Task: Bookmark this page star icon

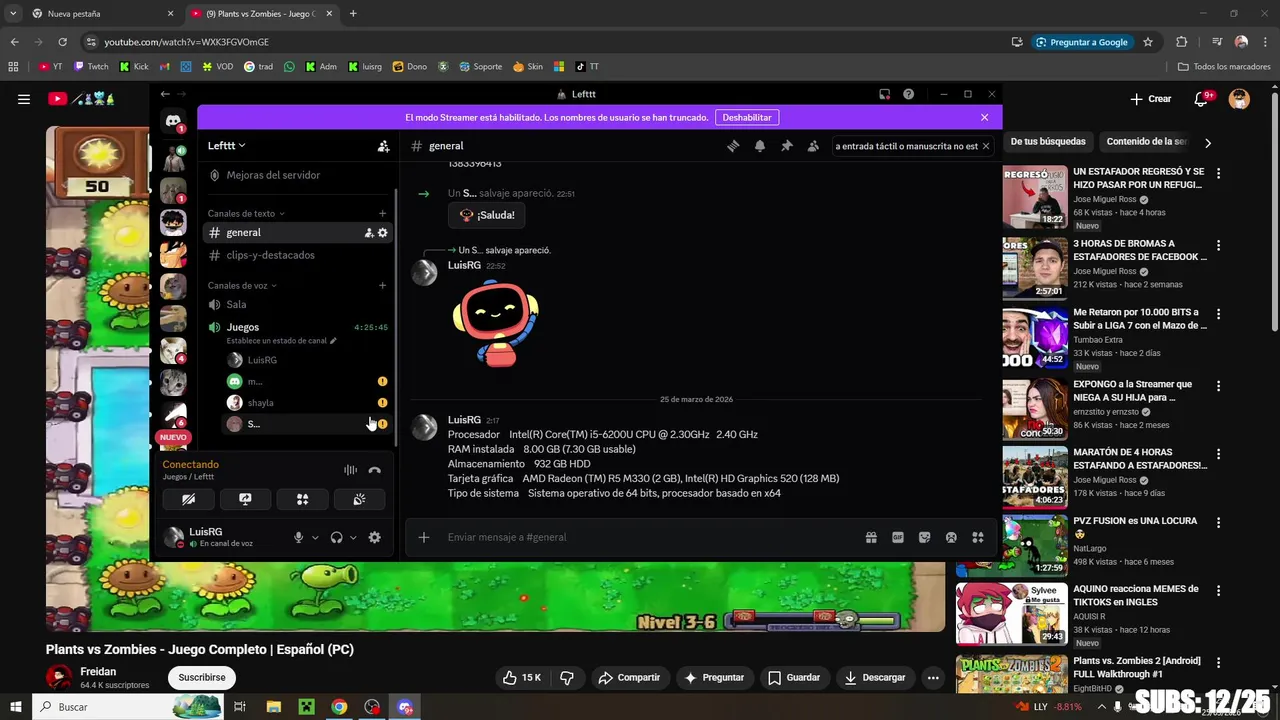Action: pyautogui.click(x=1148, y=42)
